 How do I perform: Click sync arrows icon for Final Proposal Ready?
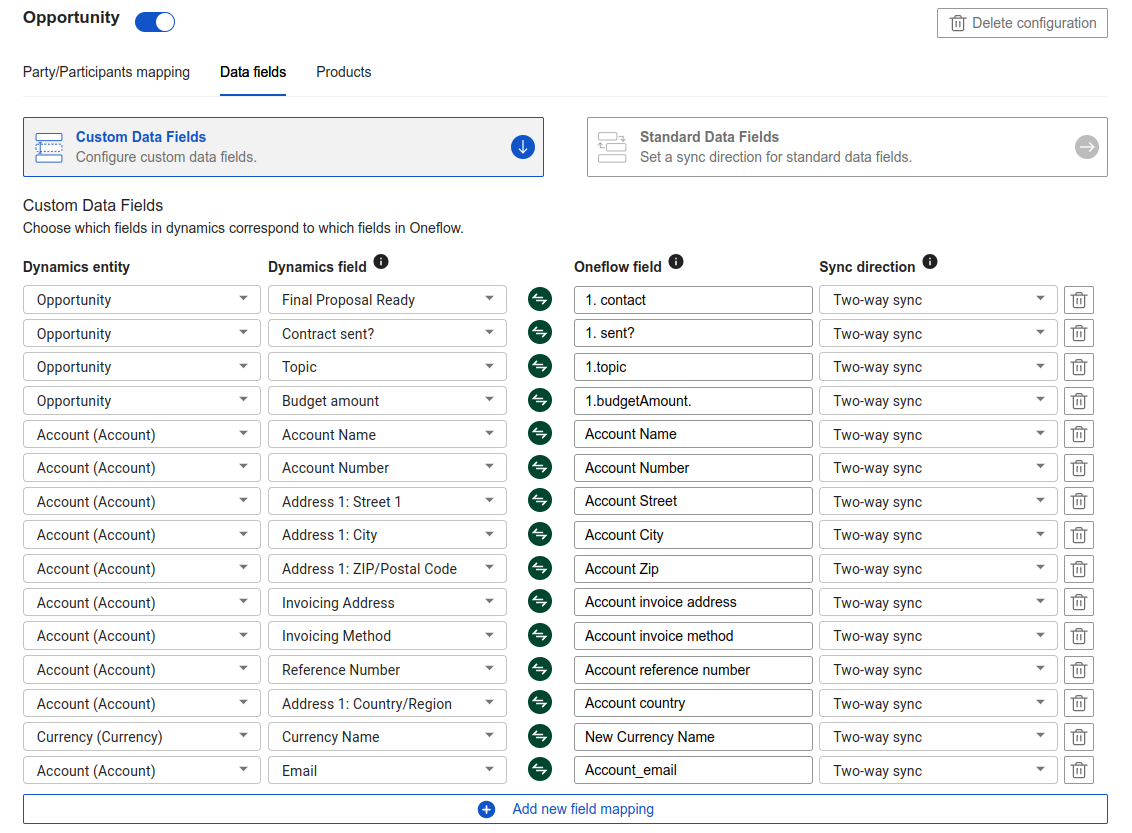point(540,299)
